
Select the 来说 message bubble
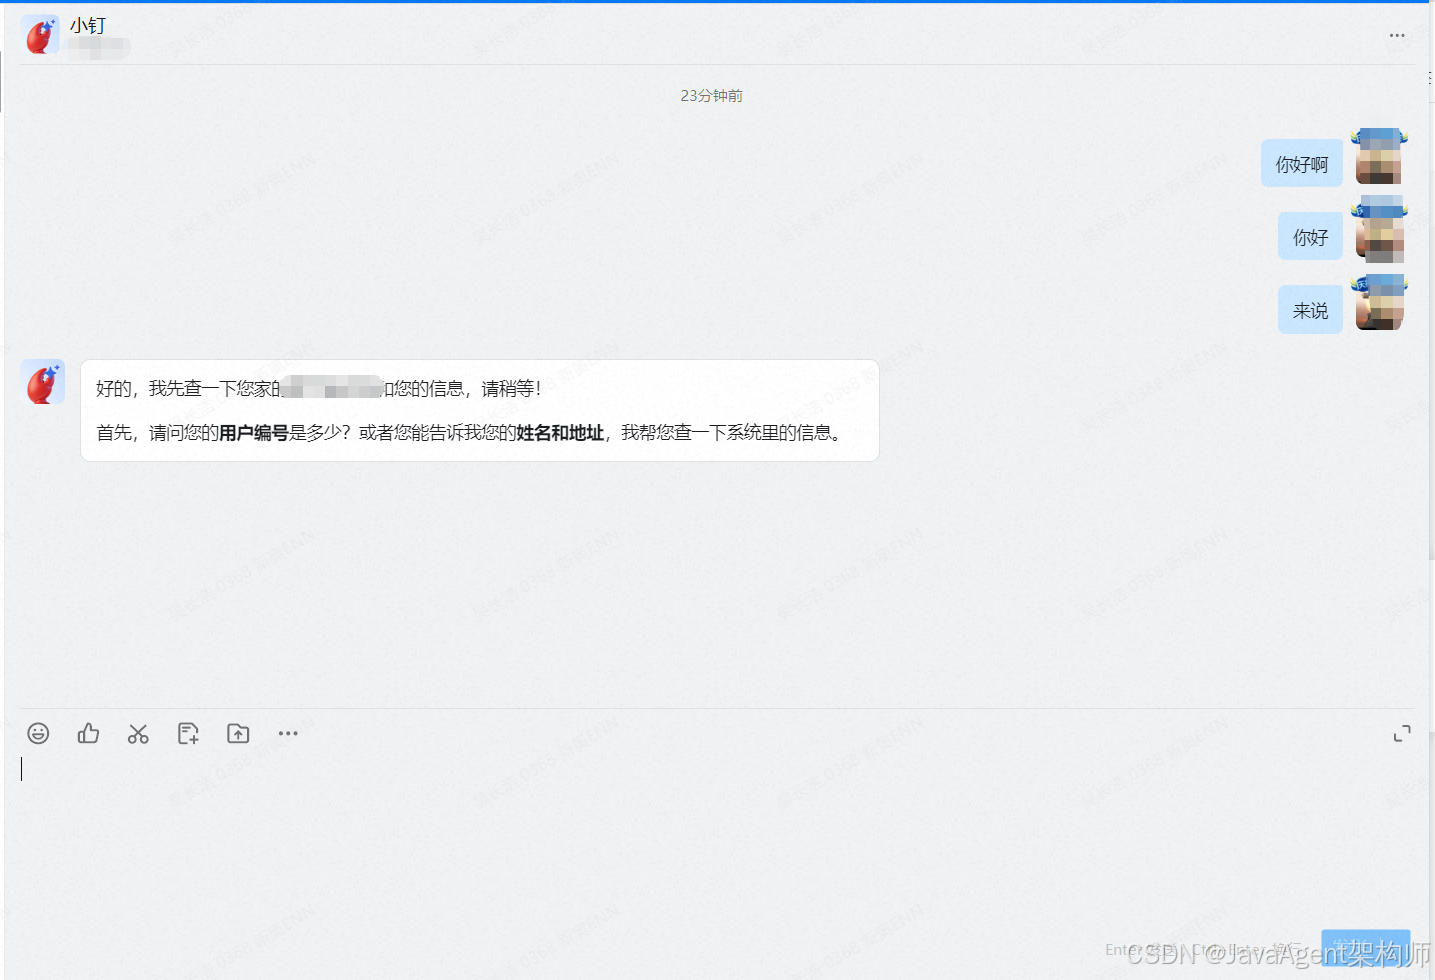[1310, 310]
